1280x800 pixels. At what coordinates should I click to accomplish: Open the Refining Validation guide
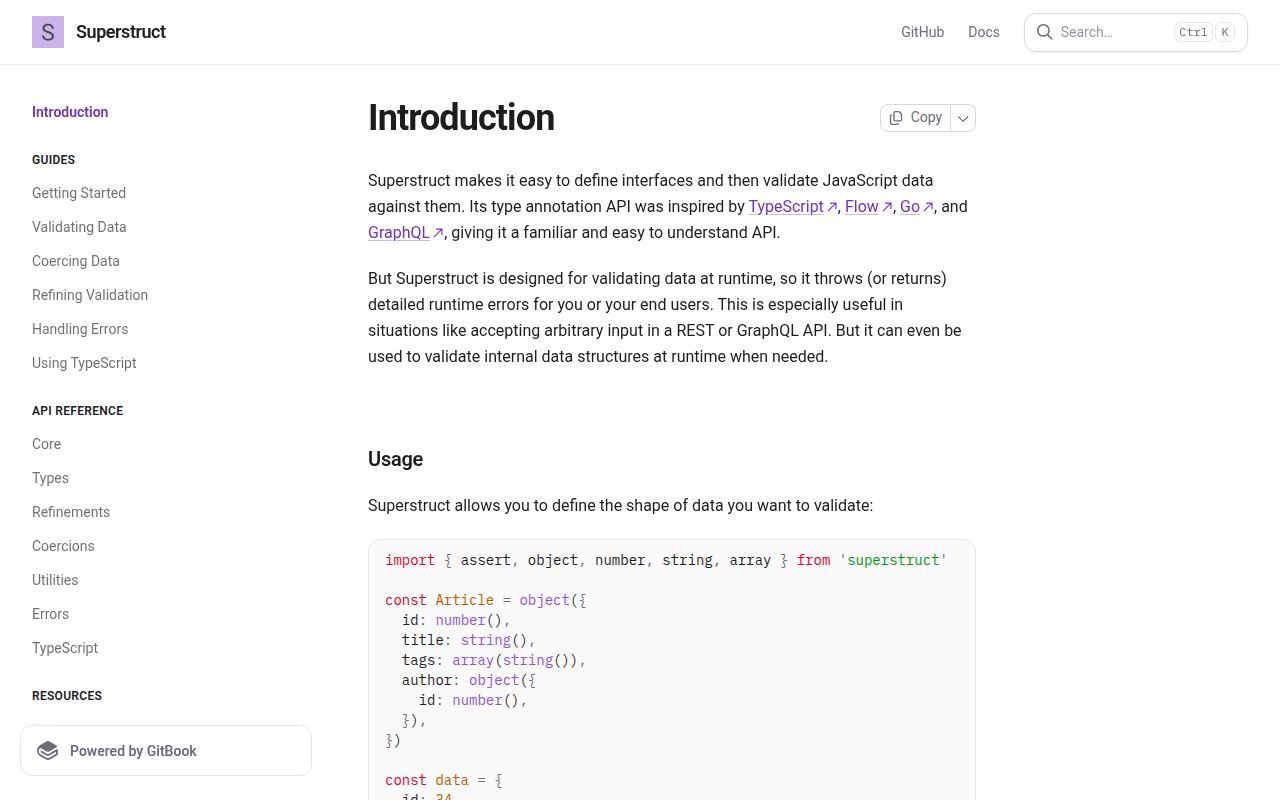pyautogui.click(x=90, y=295)
